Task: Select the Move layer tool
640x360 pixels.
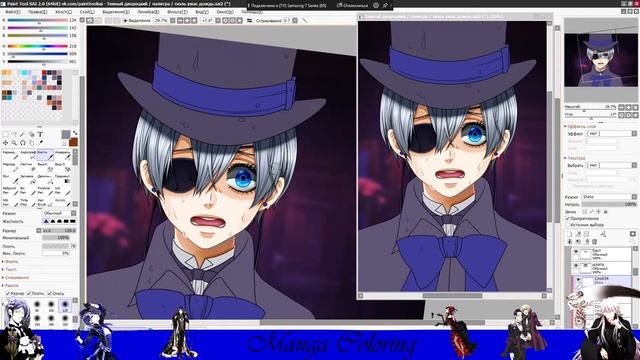Action: tap(5, 143)
